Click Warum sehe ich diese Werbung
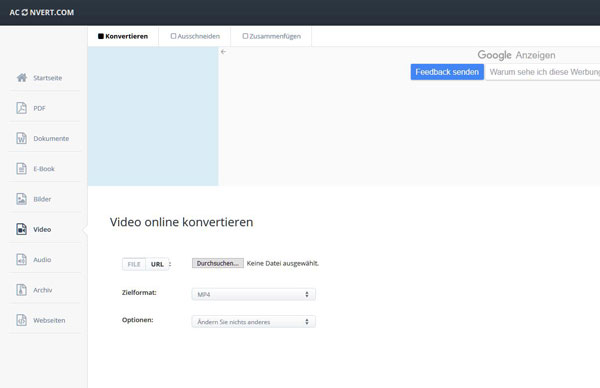The width and height of the screenshot is (600, 388). click(544, 72)
